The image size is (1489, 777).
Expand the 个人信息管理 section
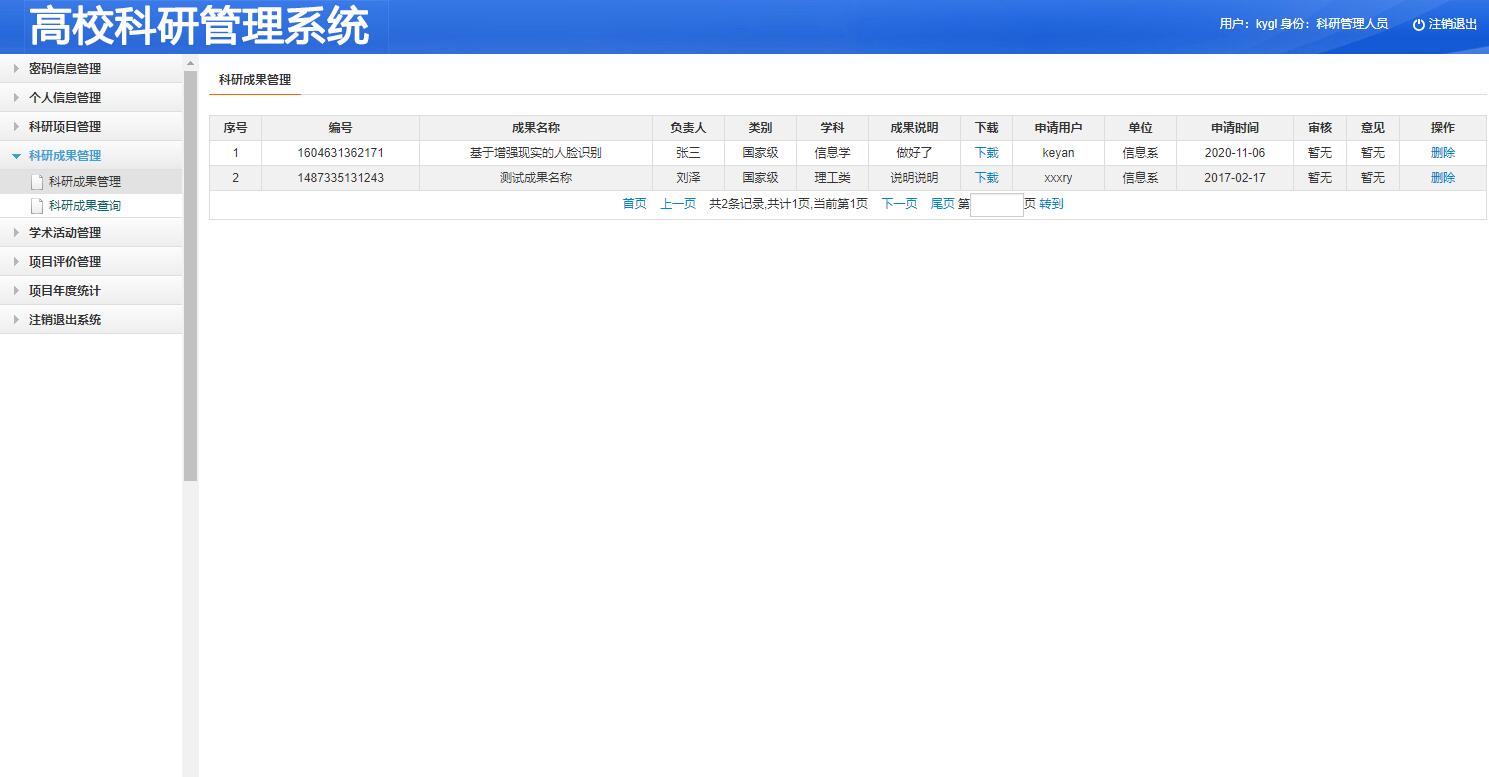point(65,98)
